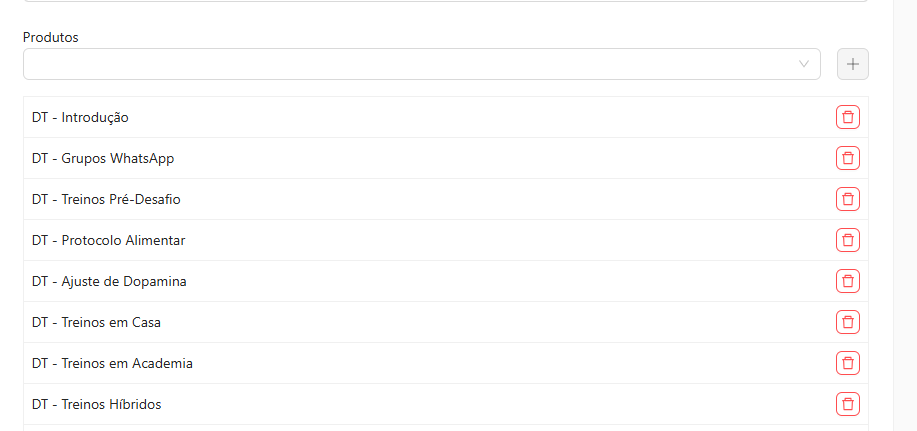The height and width of the screenshot is (431, 917).
Task: Delete DT - Treinos Pré-Desafio entry
Action: [x=847, y=199]
